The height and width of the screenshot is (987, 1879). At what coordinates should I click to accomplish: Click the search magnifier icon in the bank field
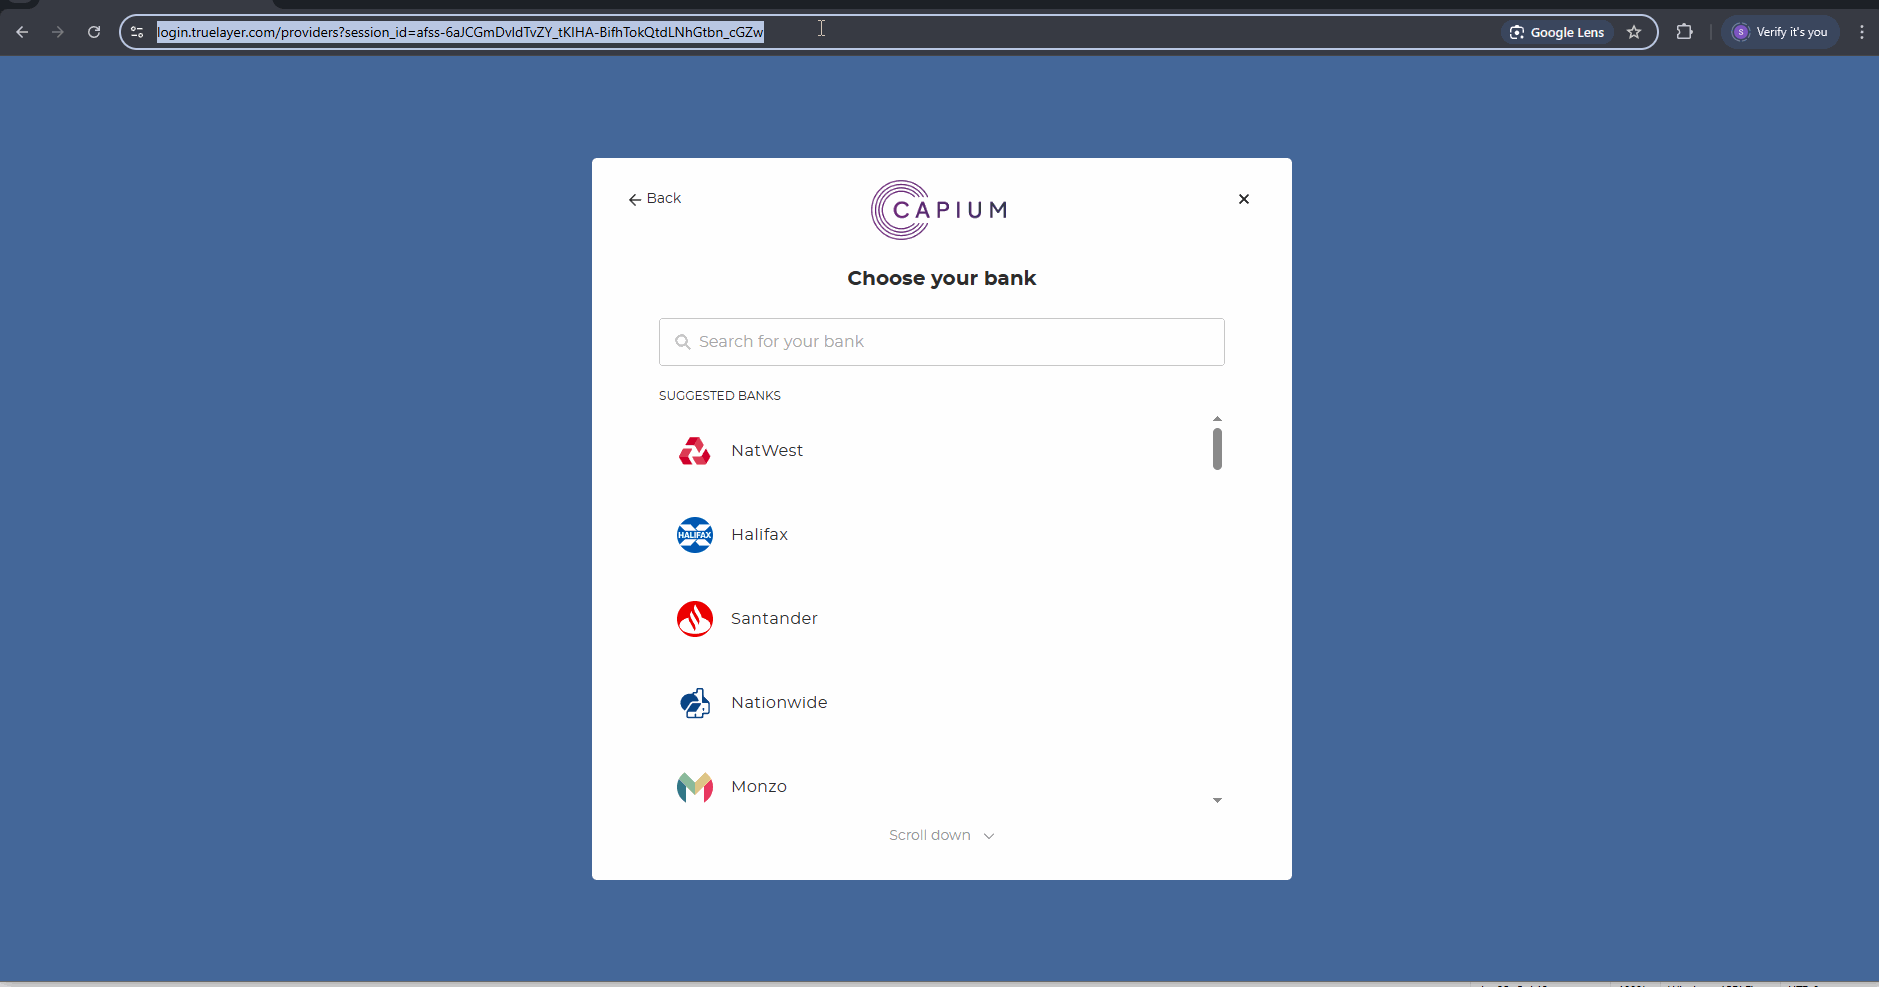683,342
